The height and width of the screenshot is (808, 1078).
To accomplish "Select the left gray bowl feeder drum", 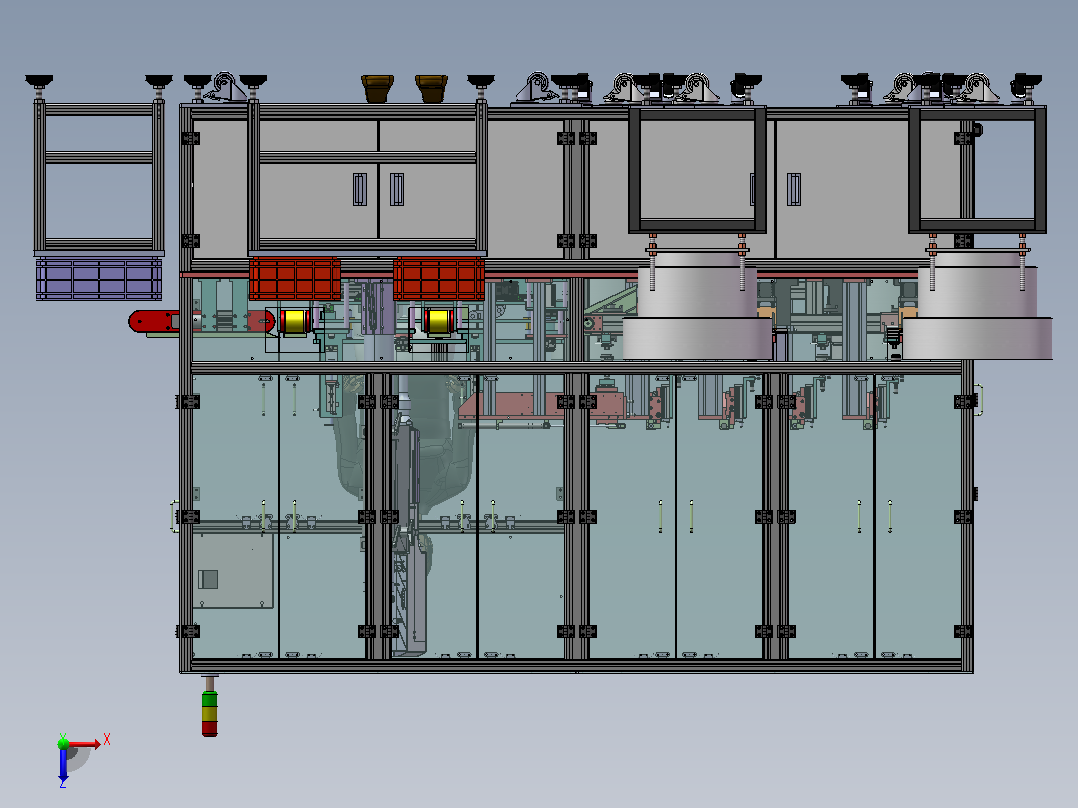I will tap(697, 305).
